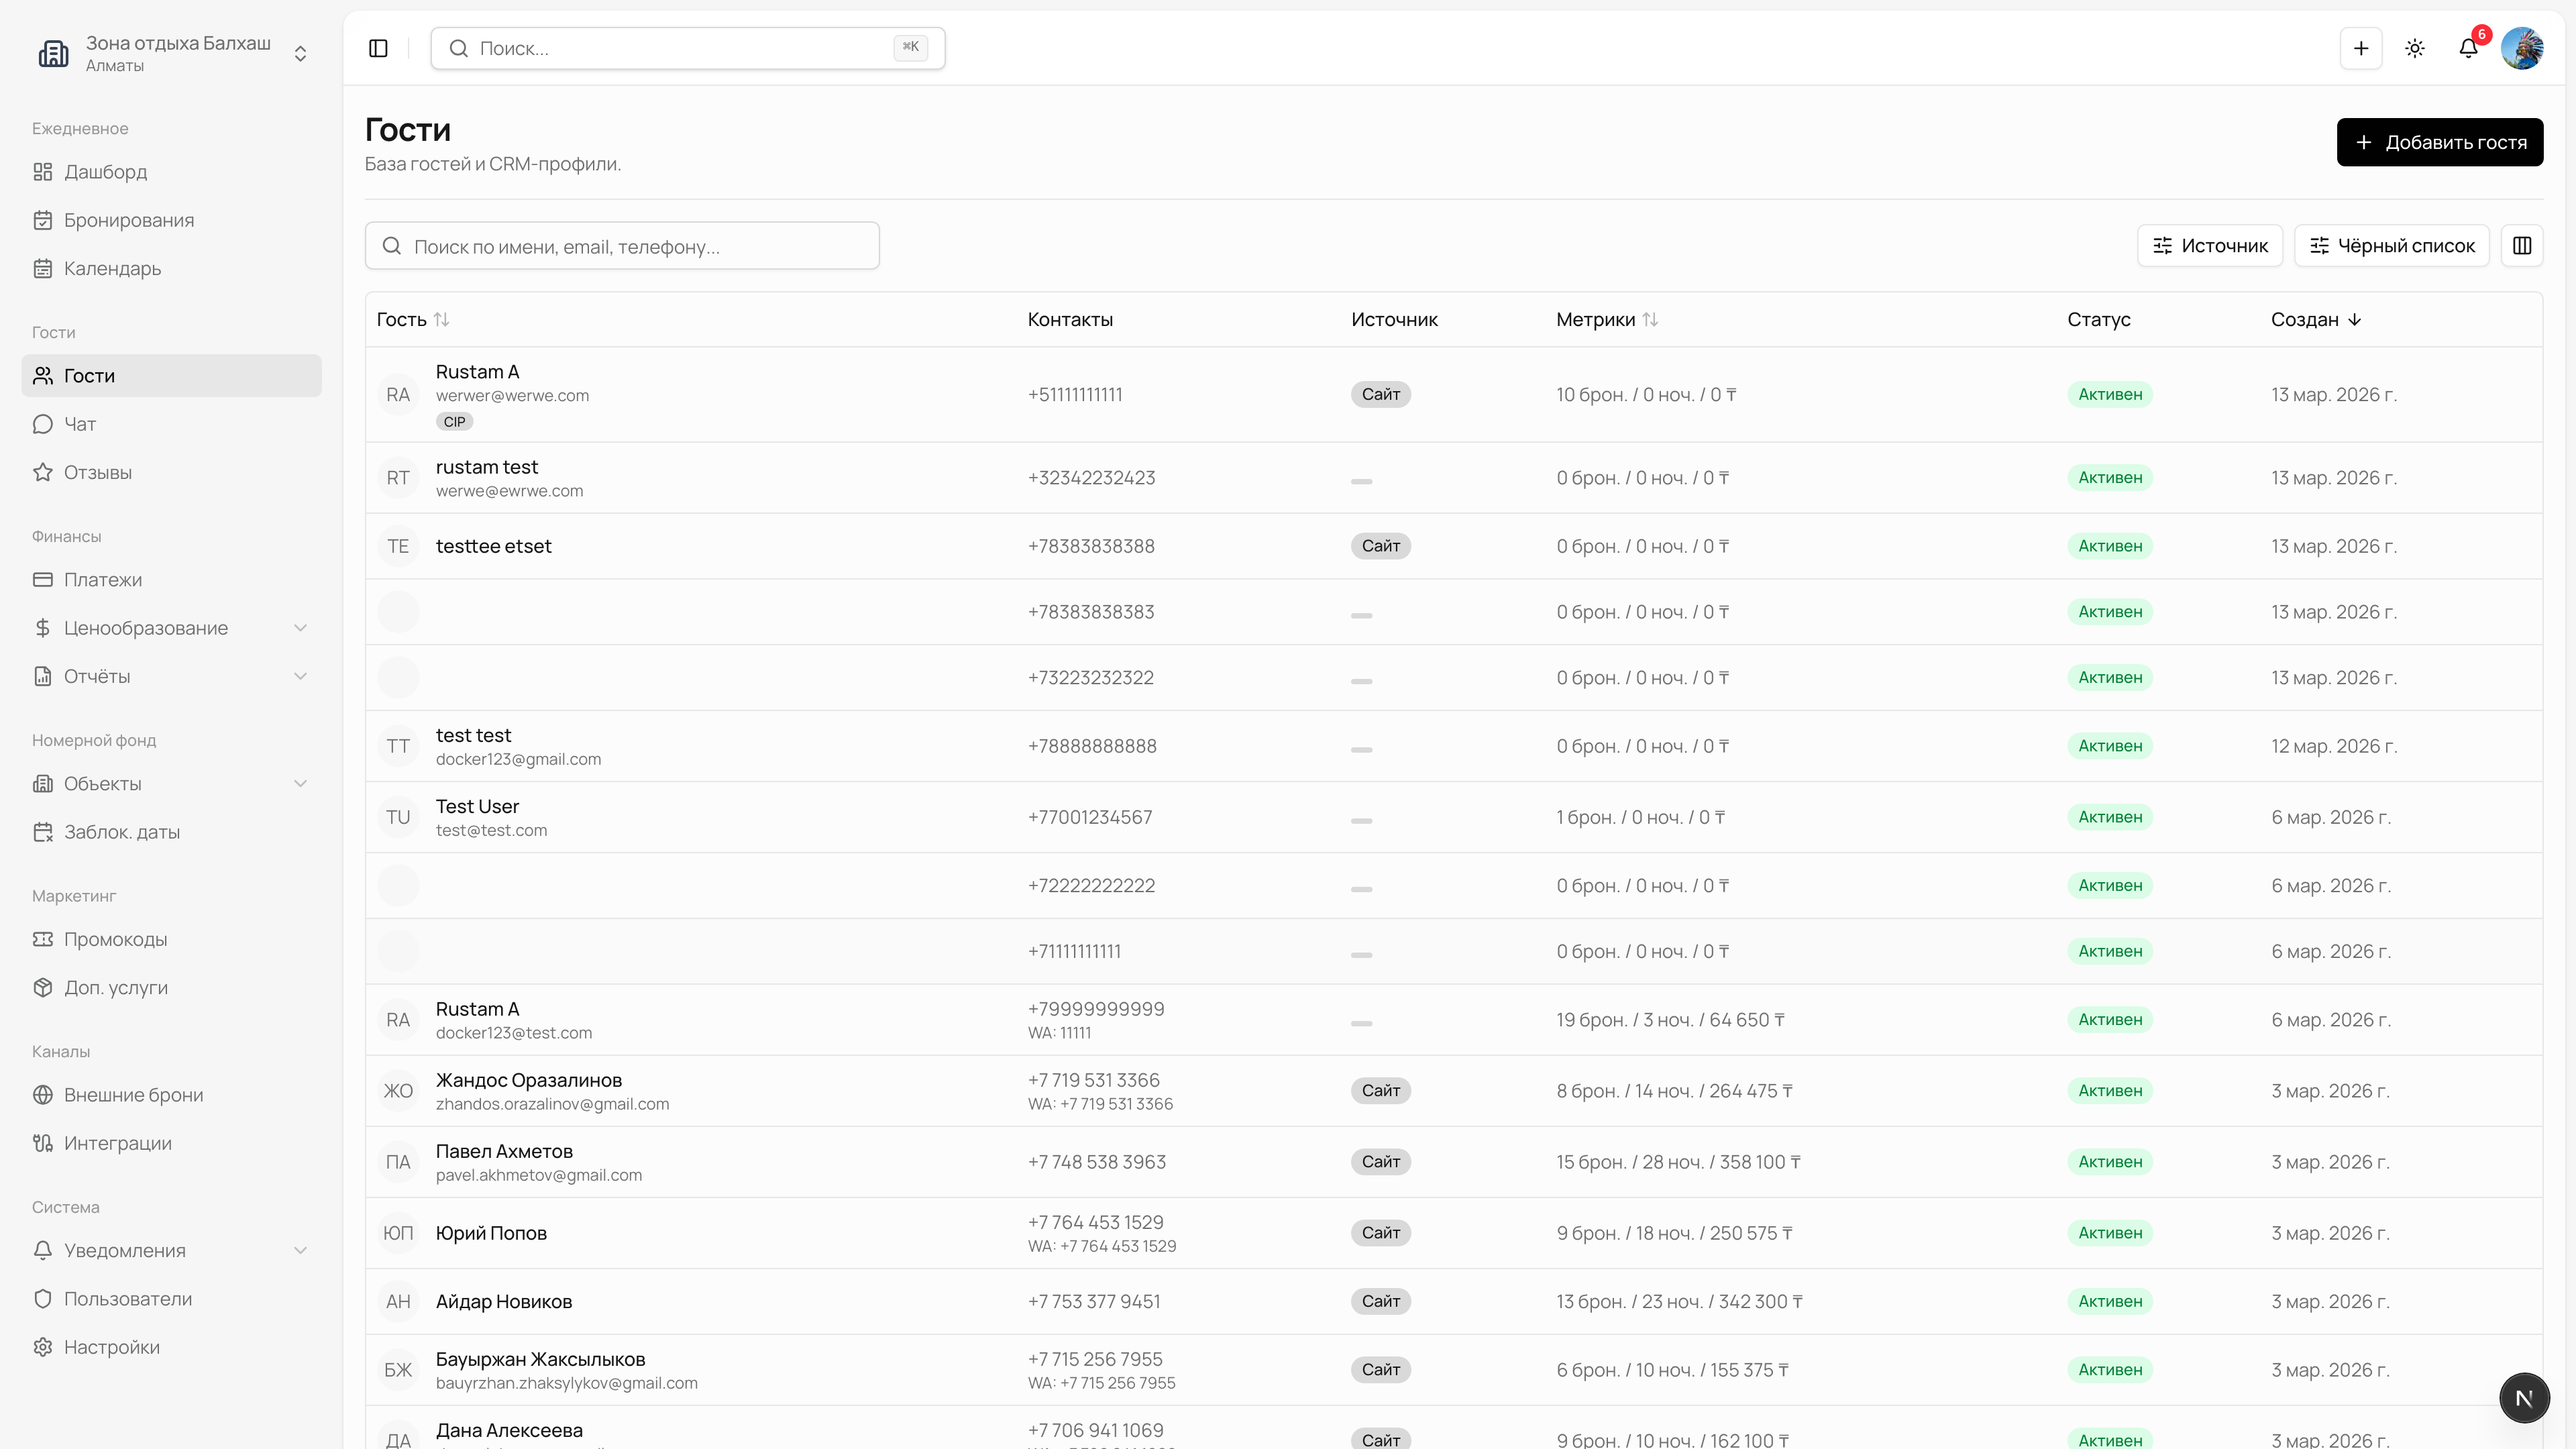The width and height of the screenshot is (2576, 1449).
Task: Open the Чёрный список filter
Action: tap(2391, 246)
